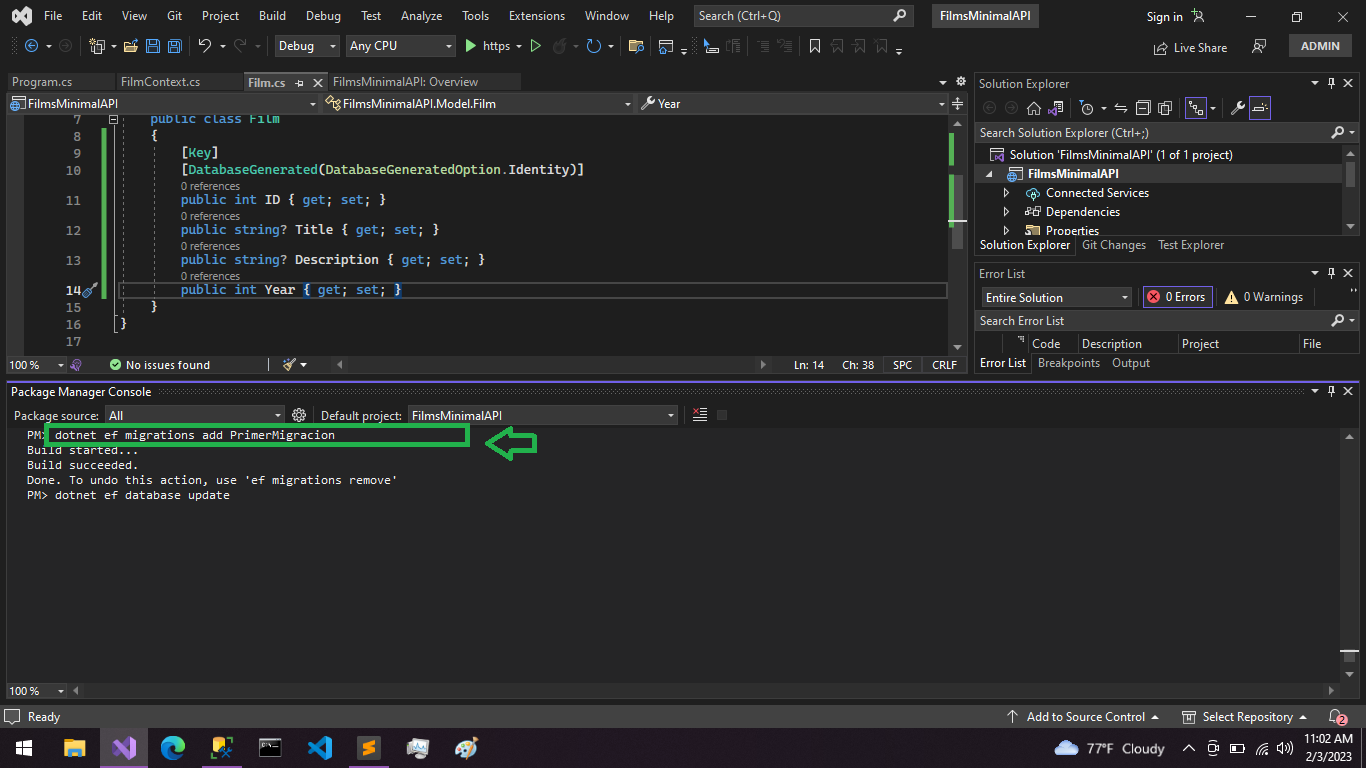Open Package source settings gear

[x=298, y=415]
